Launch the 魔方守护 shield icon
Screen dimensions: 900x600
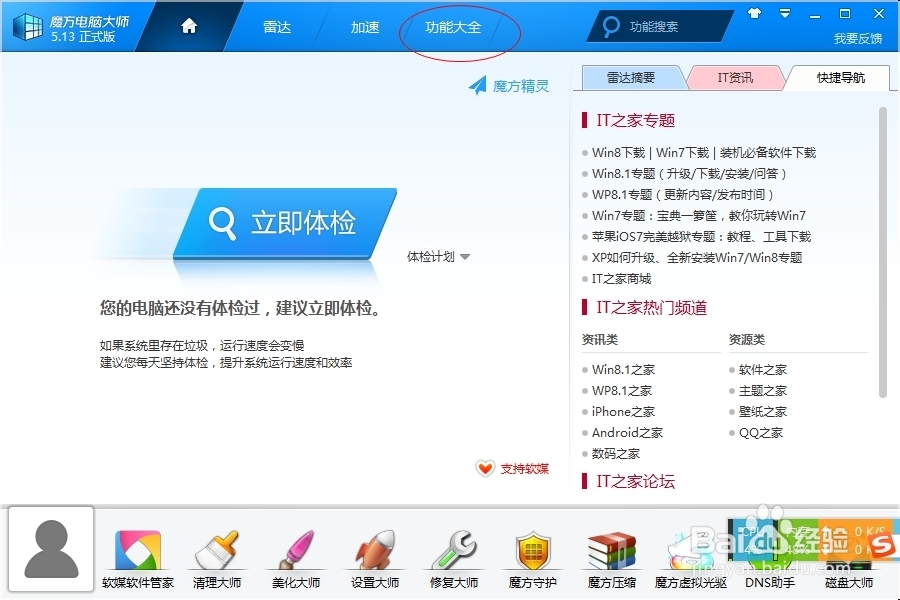(531, 550)
